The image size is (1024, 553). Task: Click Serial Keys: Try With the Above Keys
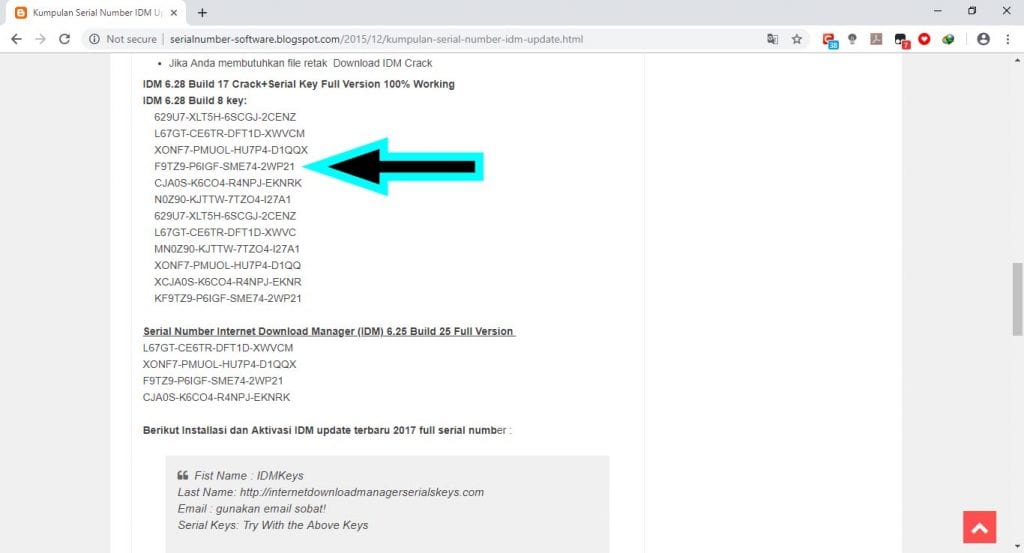pos(273,525)
